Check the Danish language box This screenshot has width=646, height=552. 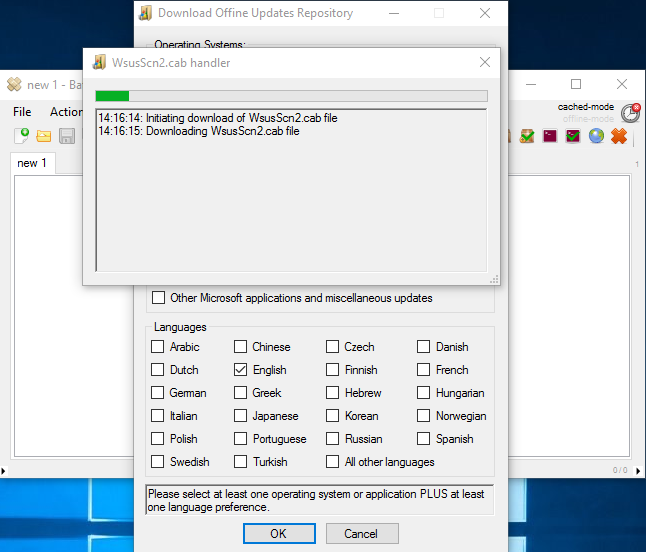click(423, 346)
